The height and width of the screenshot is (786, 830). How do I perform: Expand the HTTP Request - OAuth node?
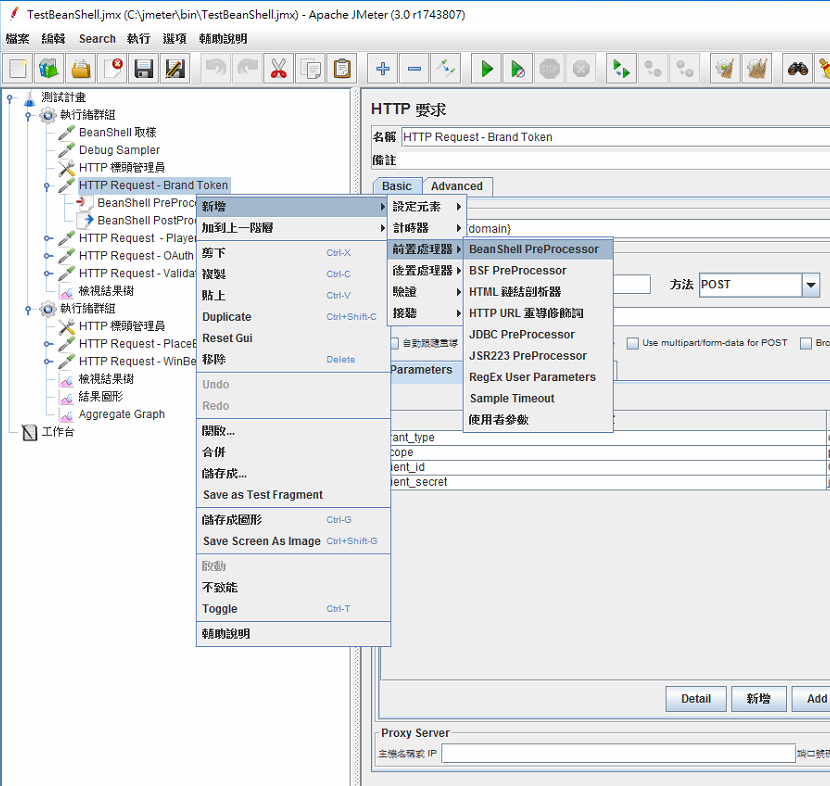(x=48, y=256)
